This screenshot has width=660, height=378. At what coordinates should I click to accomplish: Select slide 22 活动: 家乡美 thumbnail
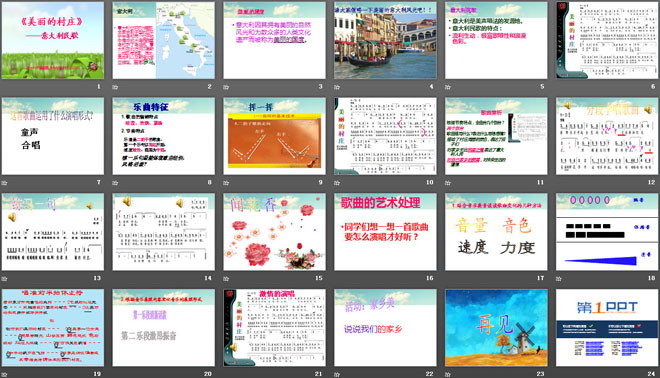tap(385, 327)
